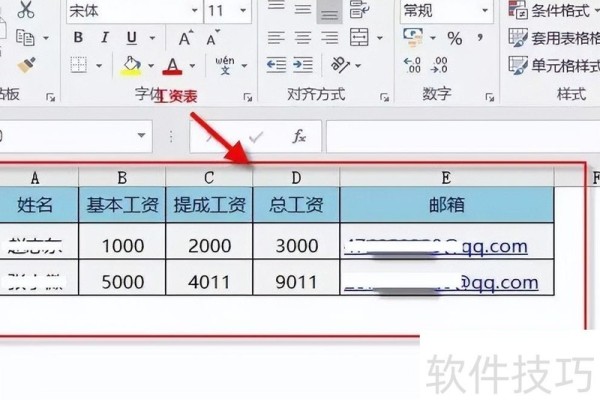Screen dimensions: 600x400
Task: Open the font name 宋体 dropdown
Action: [195, 10]
